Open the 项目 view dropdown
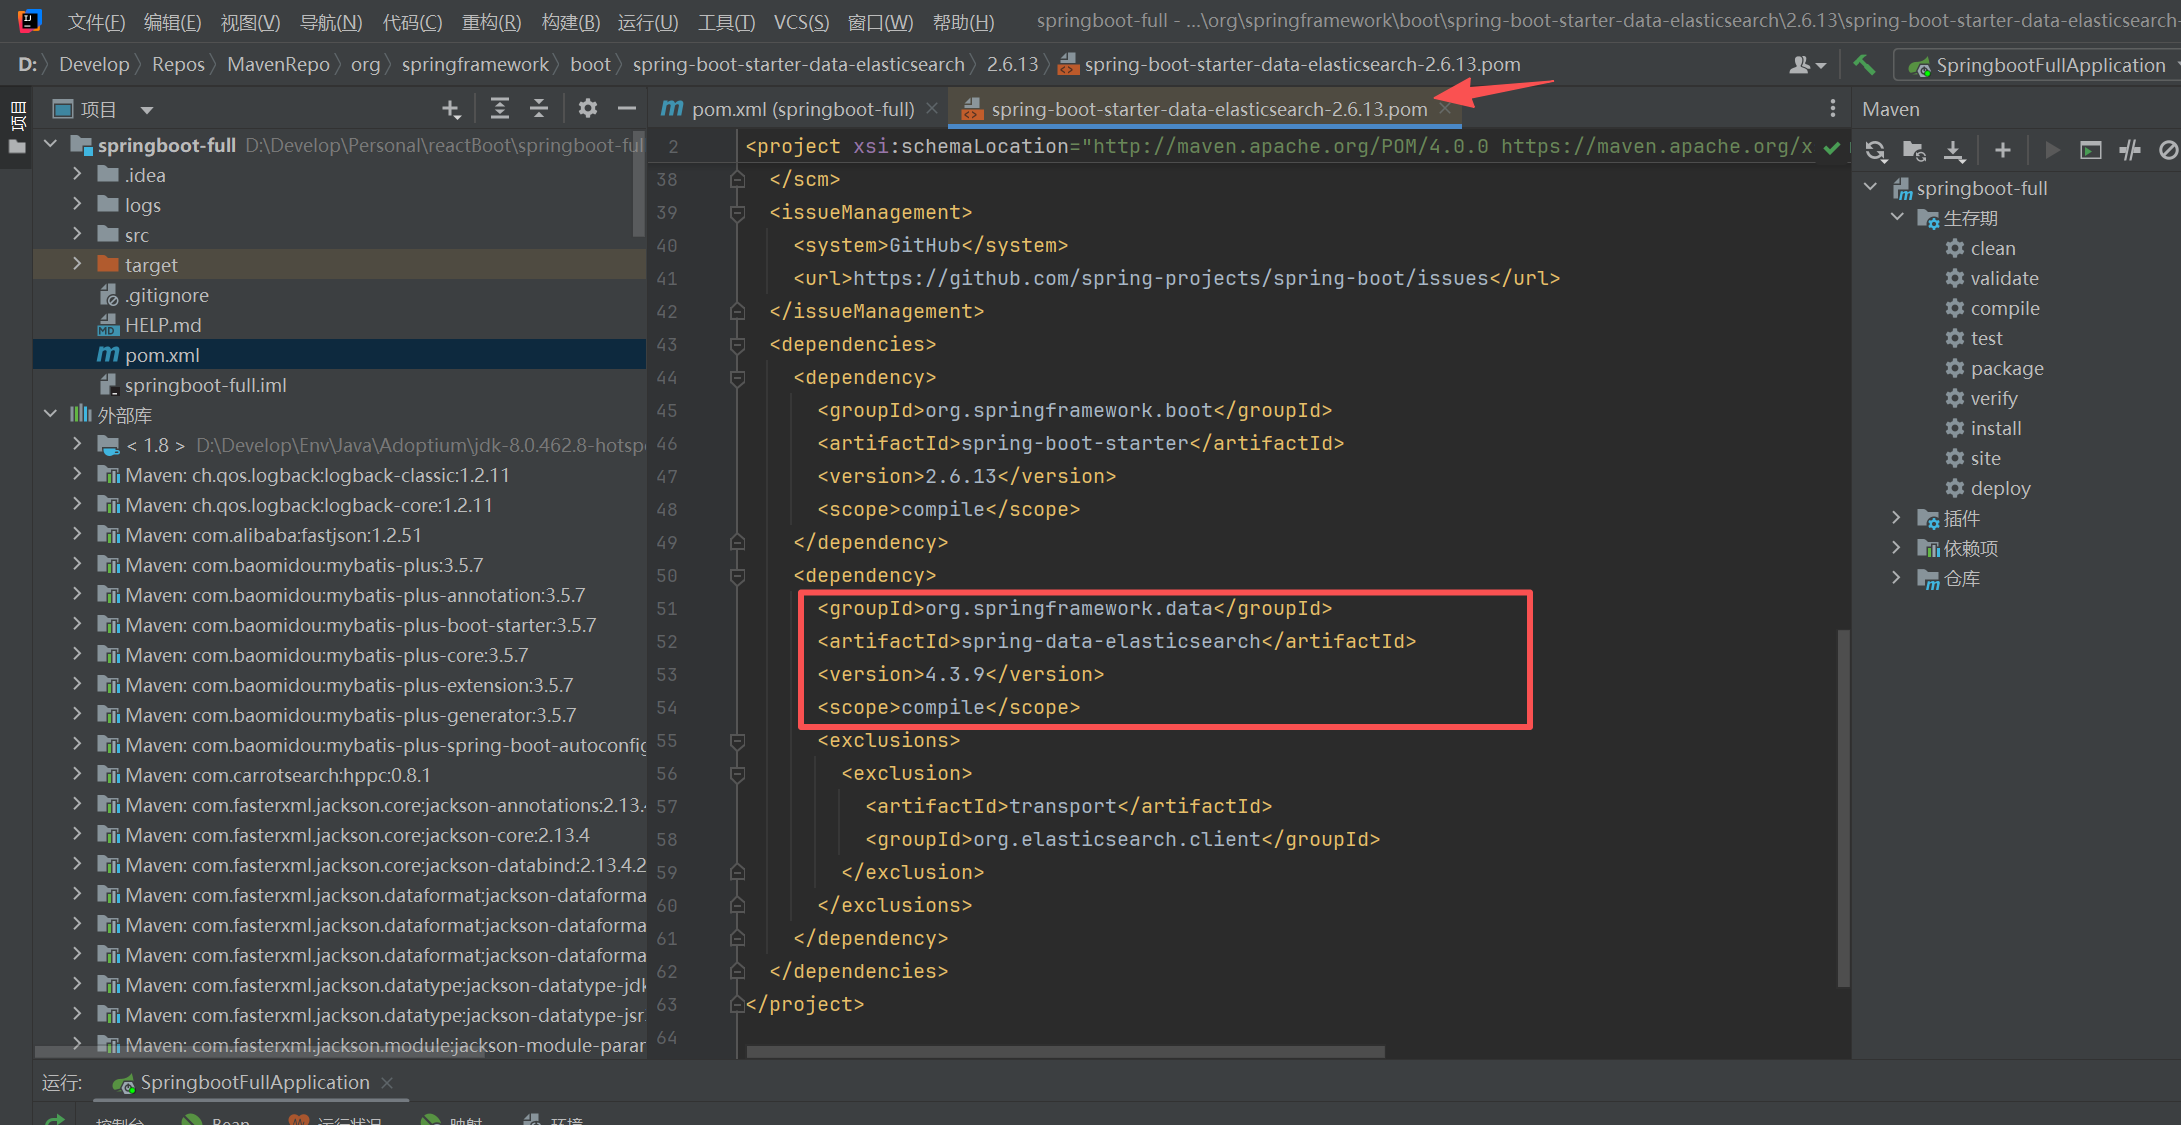This screenshot has height=1125, width=2181. [x=146, y=110]
